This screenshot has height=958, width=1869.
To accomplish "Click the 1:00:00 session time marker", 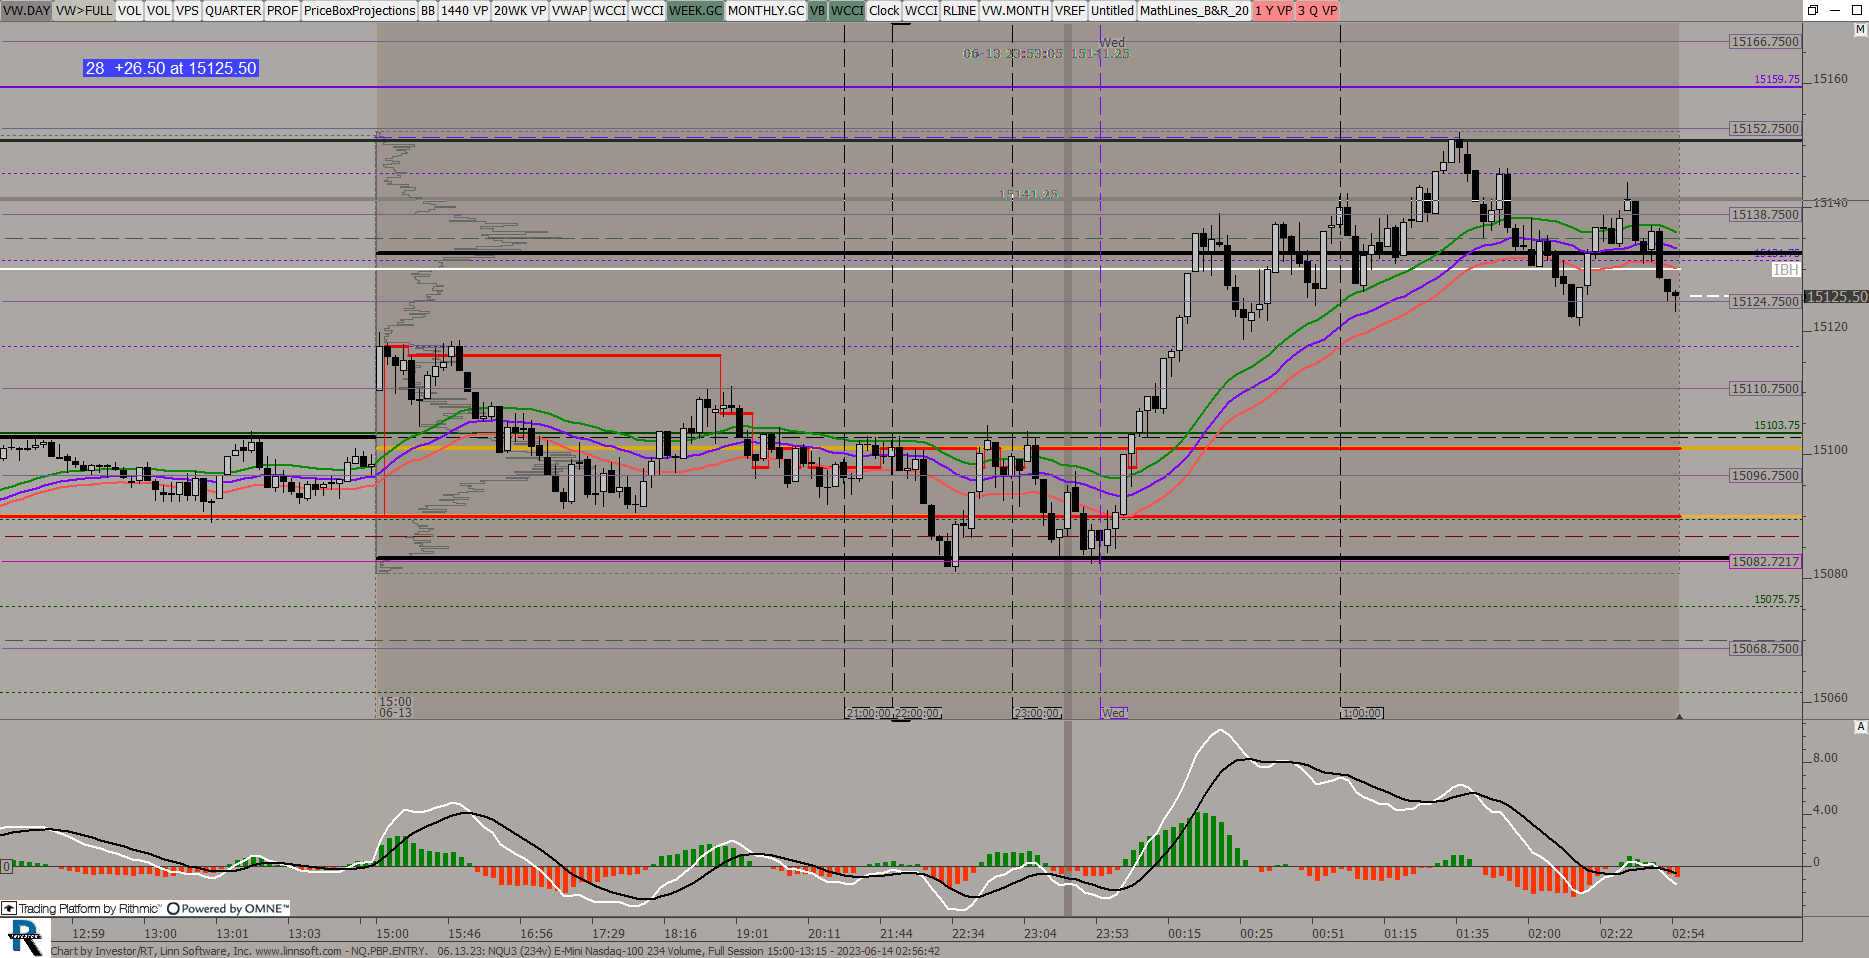I will pos(1362,713).
